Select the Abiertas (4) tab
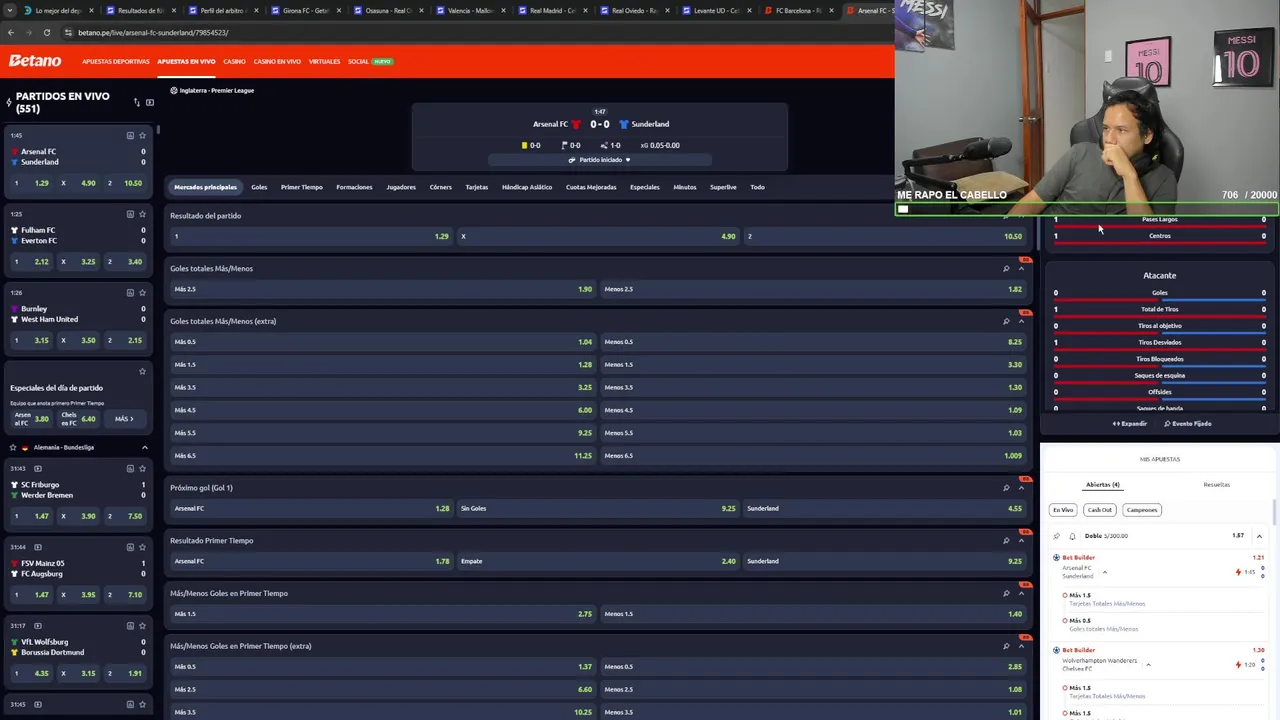This screenshot has width=1280, height=720. [1103, 485]
